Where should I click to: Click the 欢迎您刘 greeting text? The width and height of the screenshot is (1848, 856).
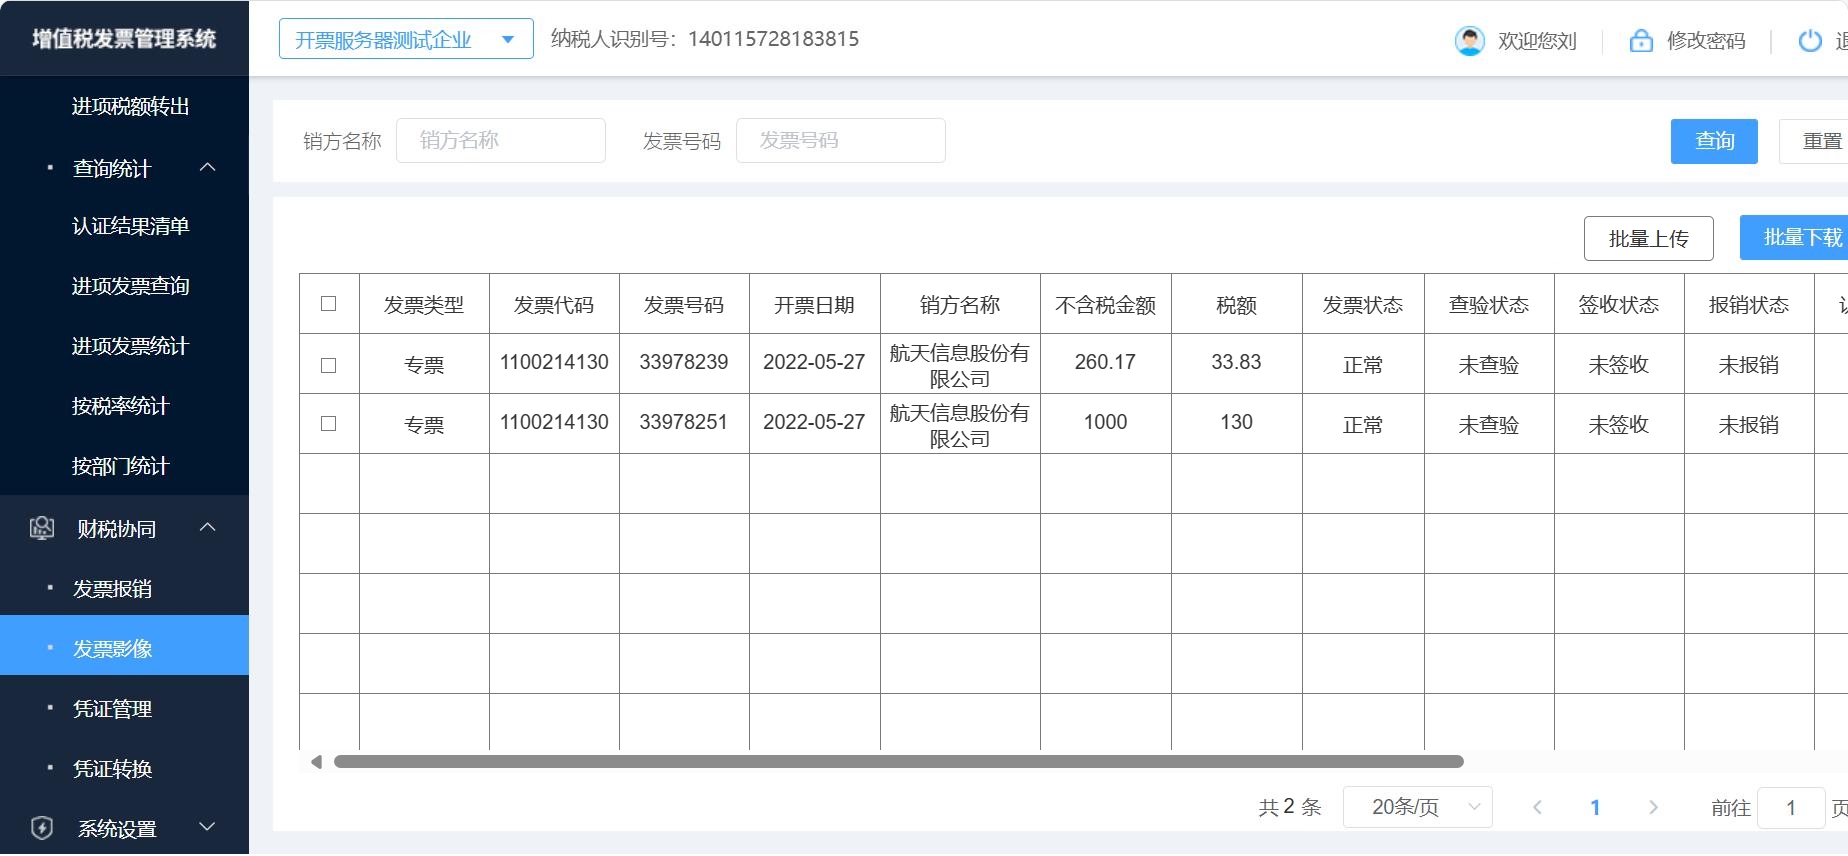click(1537, 41)
